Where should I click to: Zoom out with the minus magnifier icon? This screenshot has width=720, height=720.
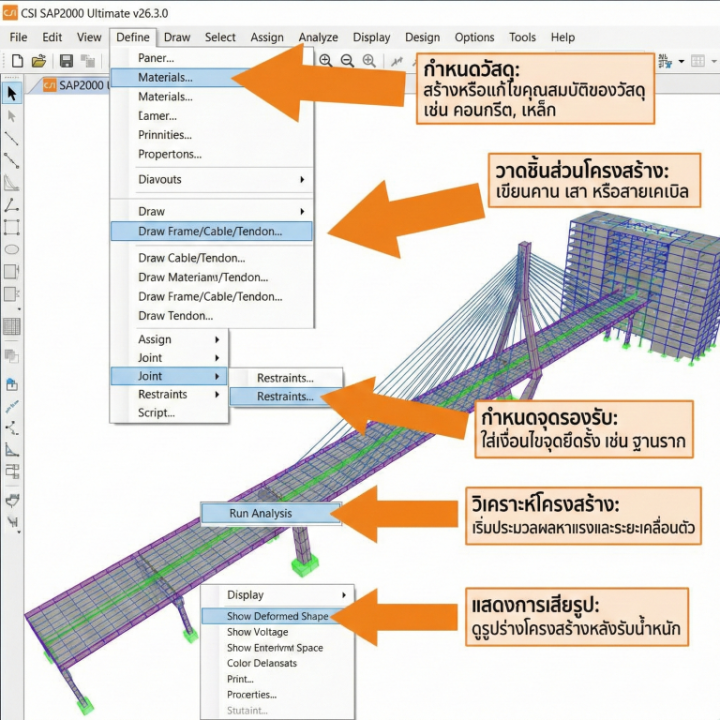(347, 61)
